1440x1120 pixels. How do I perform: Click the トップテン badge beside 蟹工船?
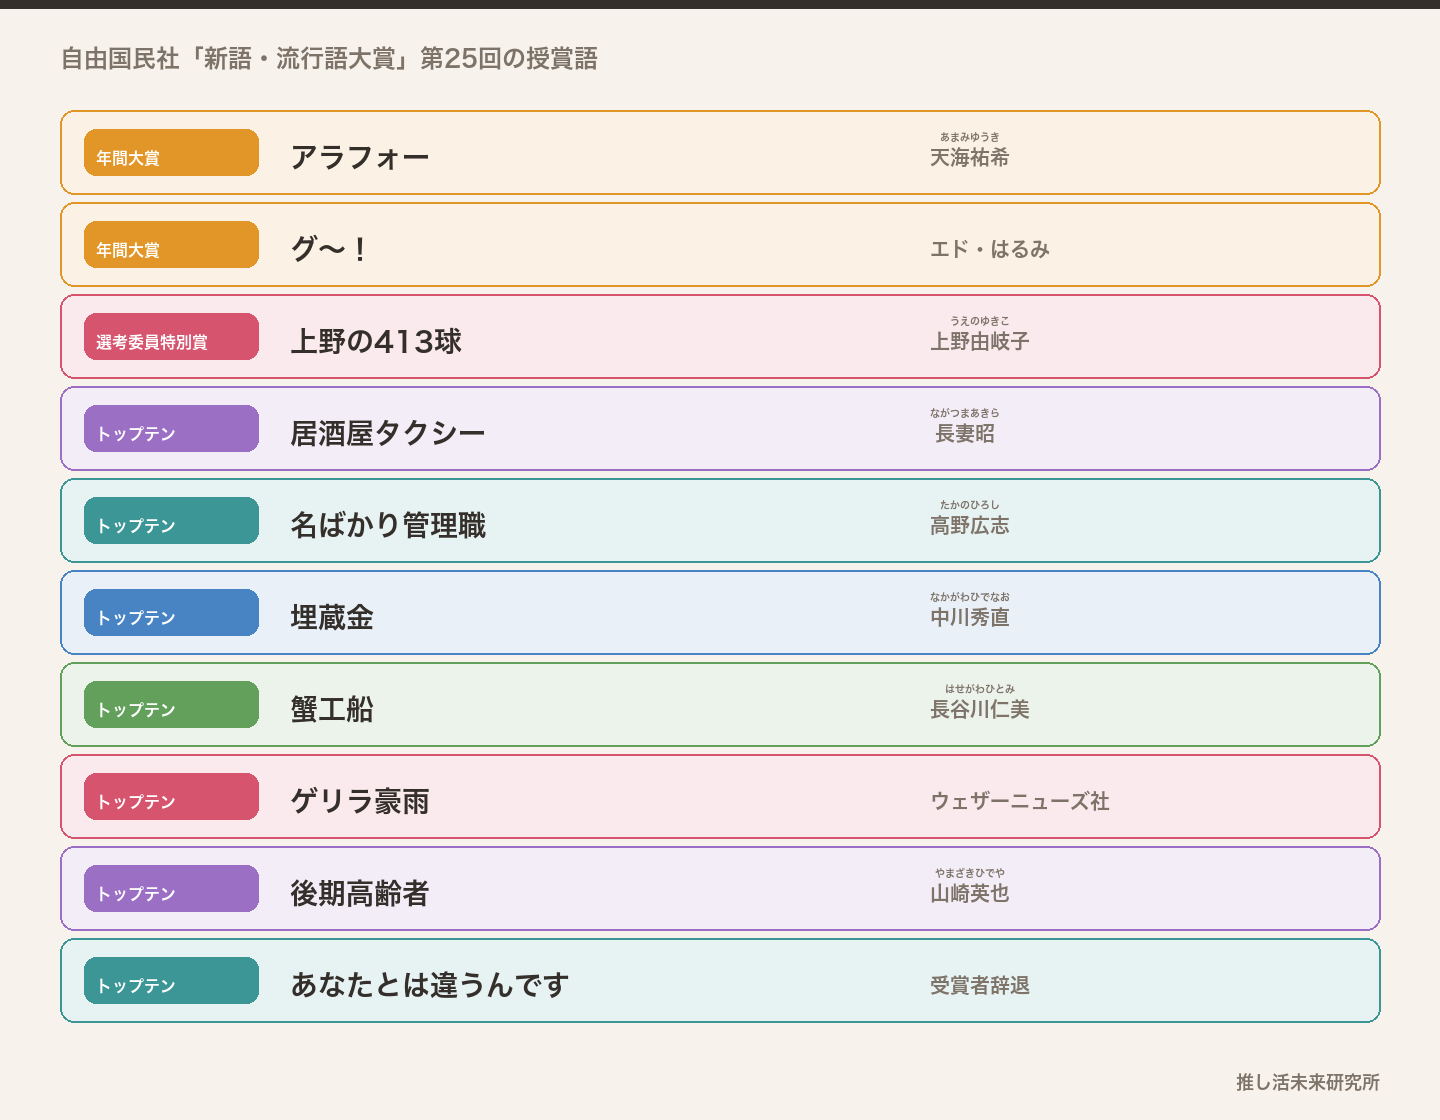pos(171,705)
